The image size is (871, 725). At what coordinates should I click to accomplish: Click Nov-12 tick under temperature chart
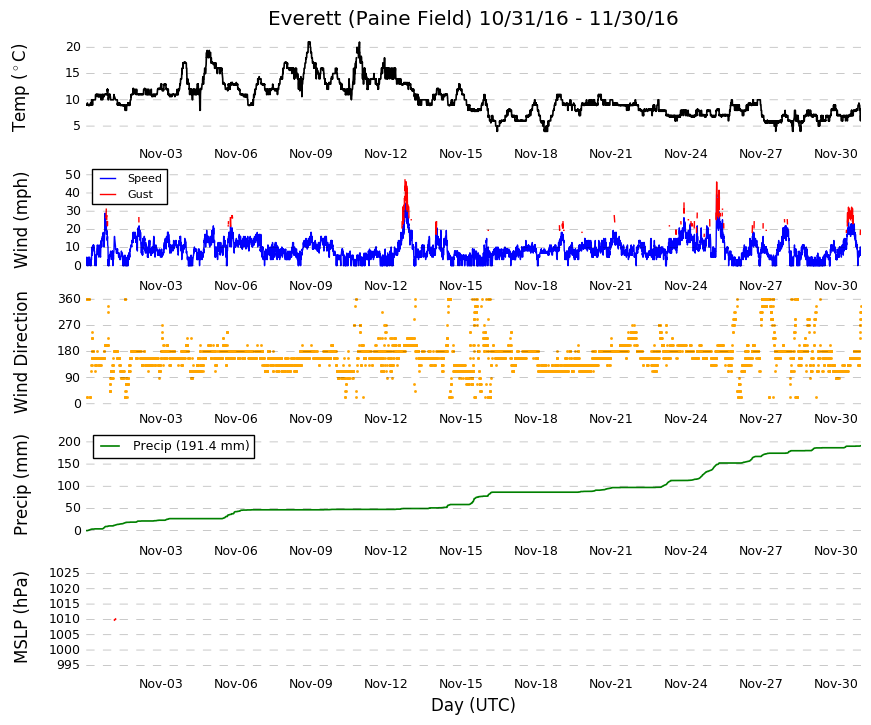pos(386,154)
